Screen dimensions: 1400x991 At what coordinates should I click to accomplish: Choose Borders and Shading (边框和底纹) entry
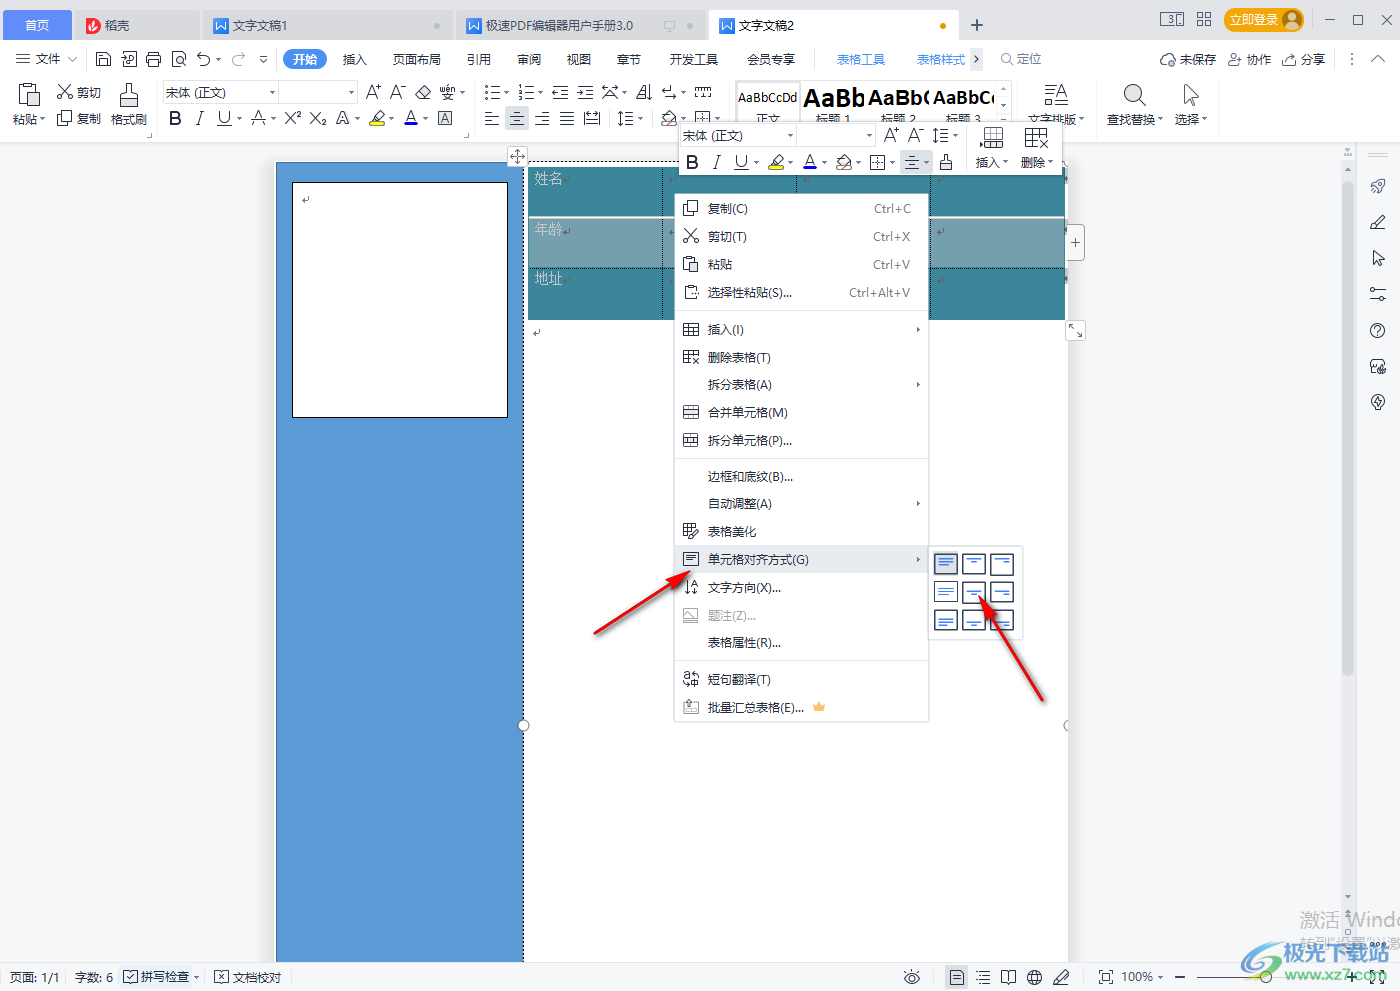(x=802, y=476)
